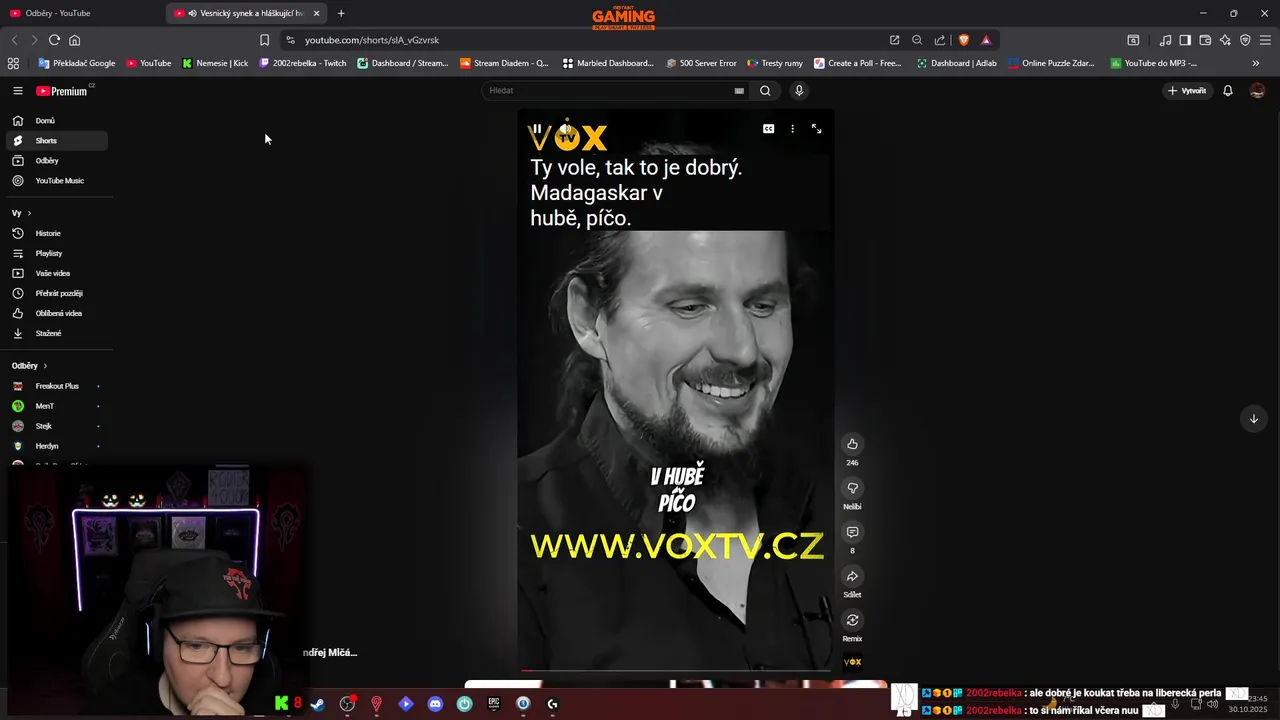Open MenT channel subscription
The height and width of the screenshot is (720, 1280).
pyautogui.click(x=55, y=406)
